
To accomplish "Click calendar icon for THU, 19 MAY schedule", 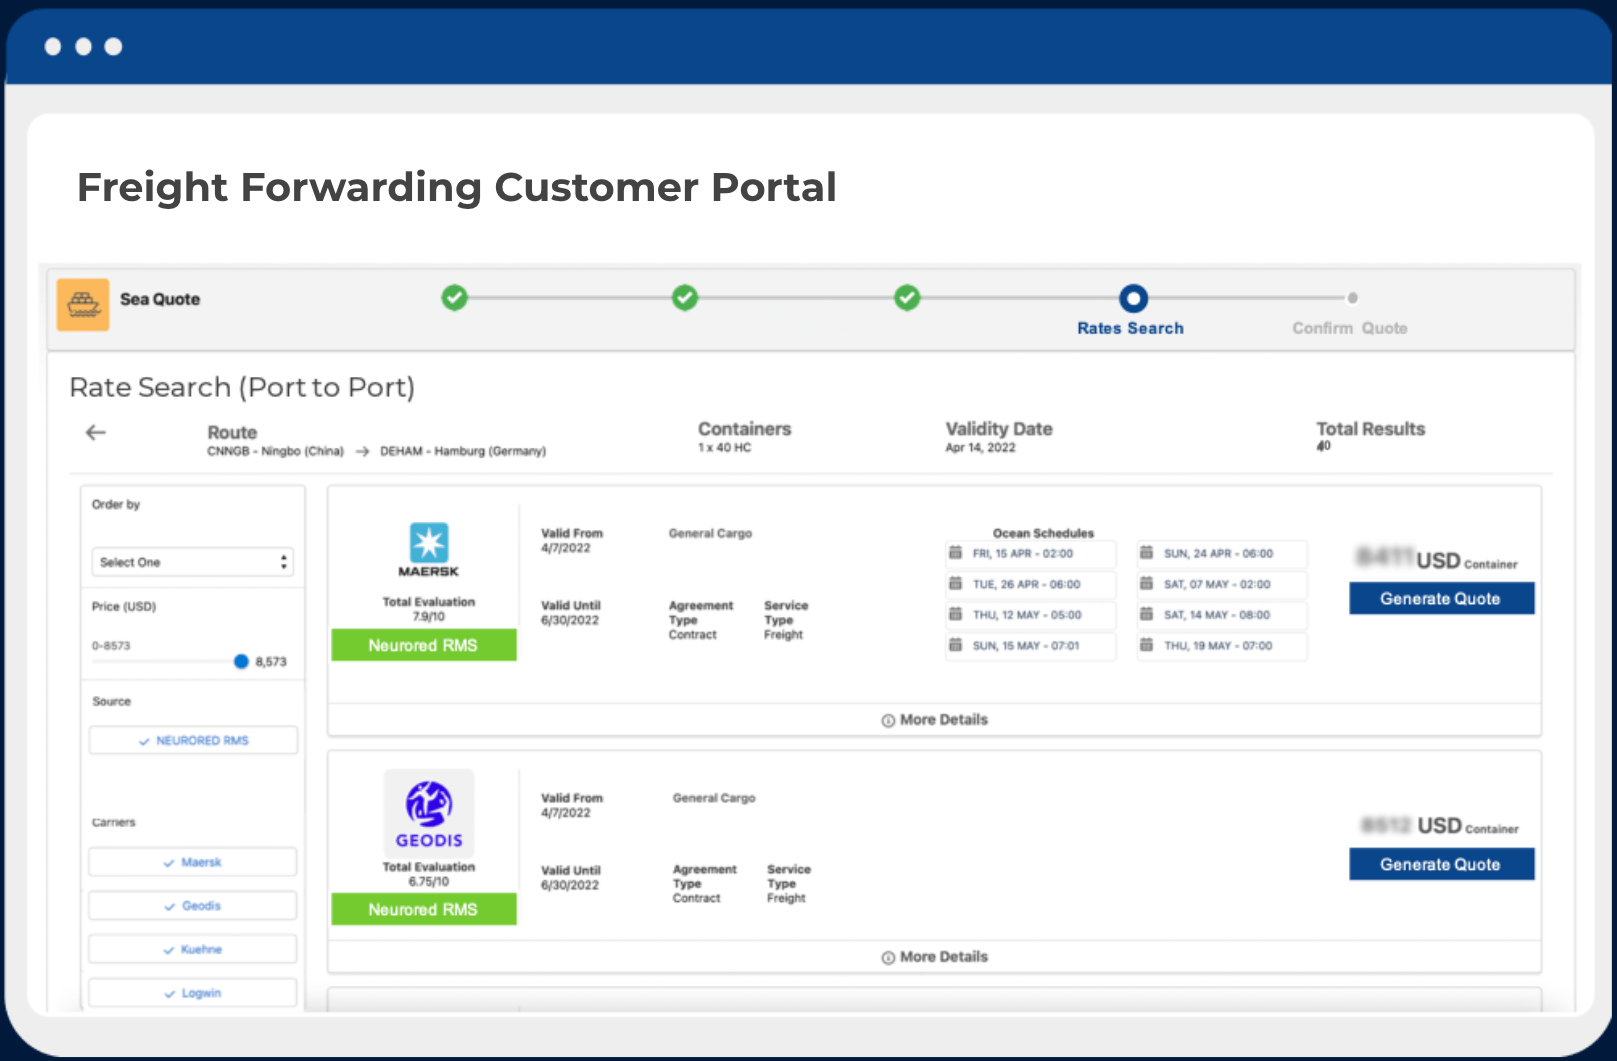I will coord(1146,645).
